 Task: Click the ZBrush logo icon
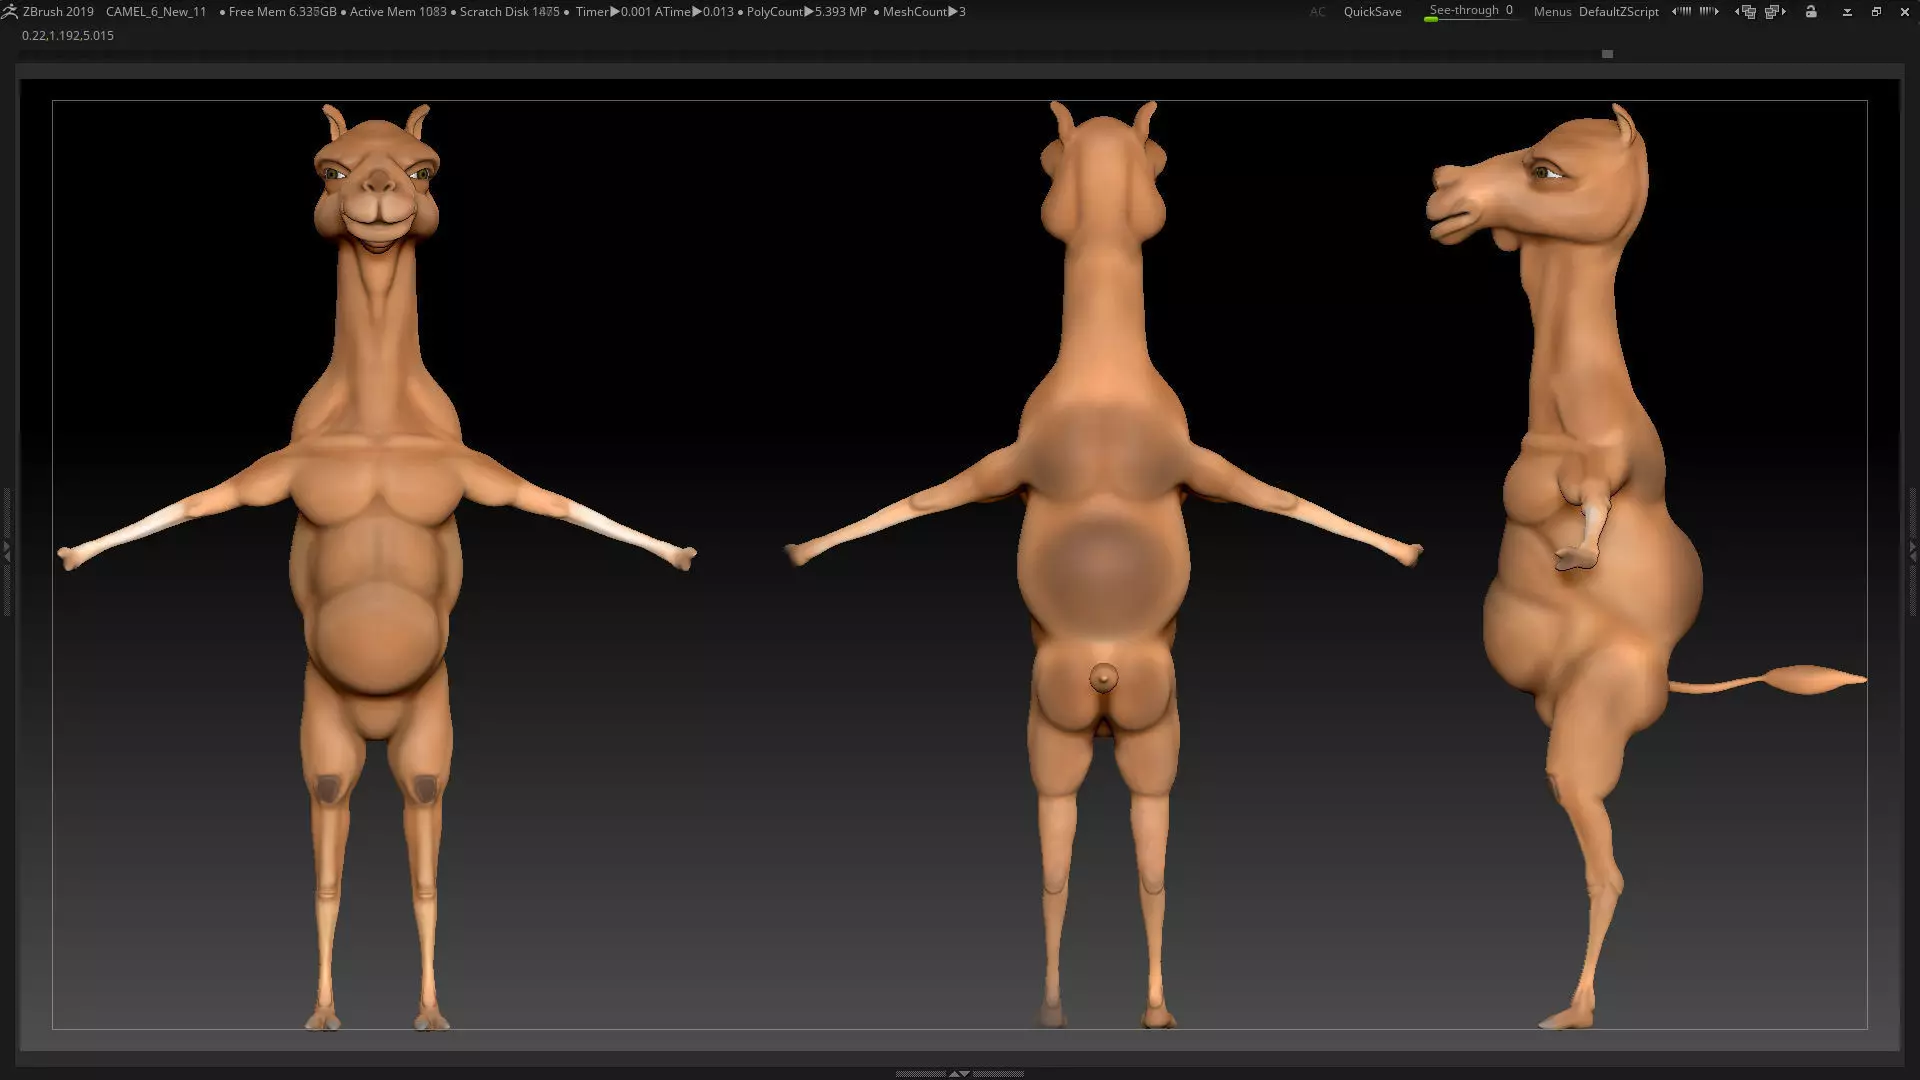10,12
